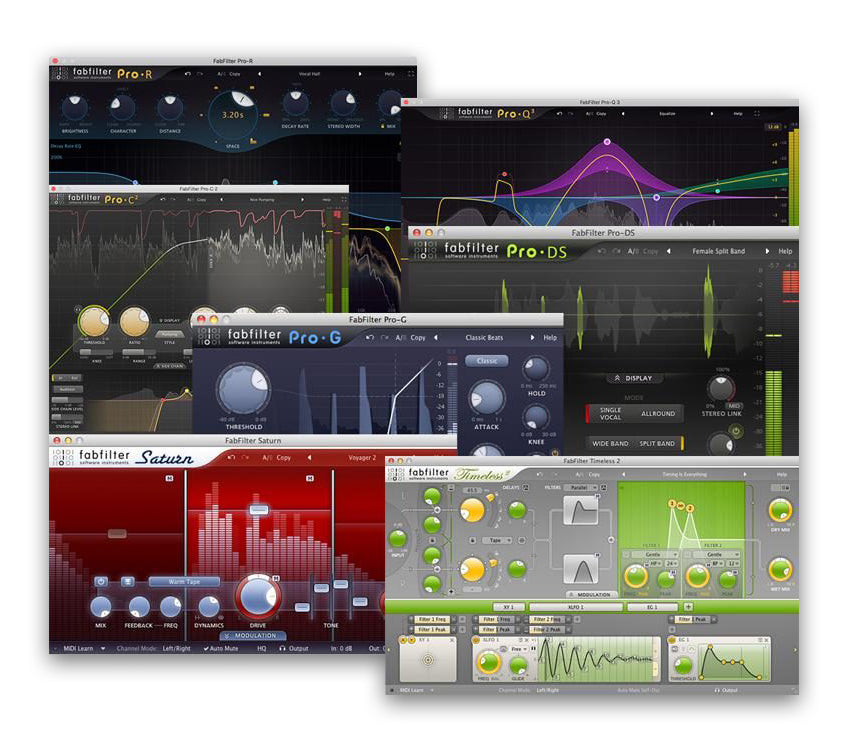847x750 pixels.
Task: Click the THRESHOLD knob in Pro-C 2
Action: [93, 321]
